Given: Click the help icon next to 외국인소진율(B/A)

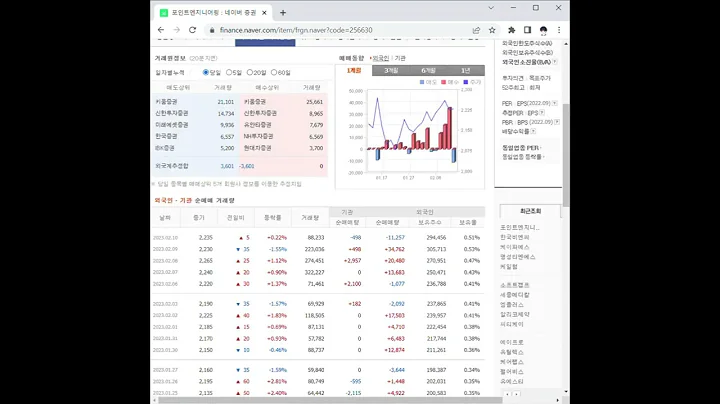Looking at the screenshot, I should tap(555, 62).
